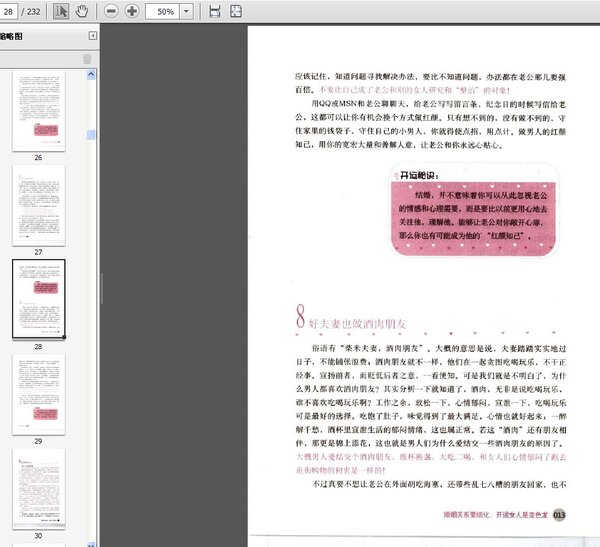Click thumbnail label '30'

tap(38, 536)
